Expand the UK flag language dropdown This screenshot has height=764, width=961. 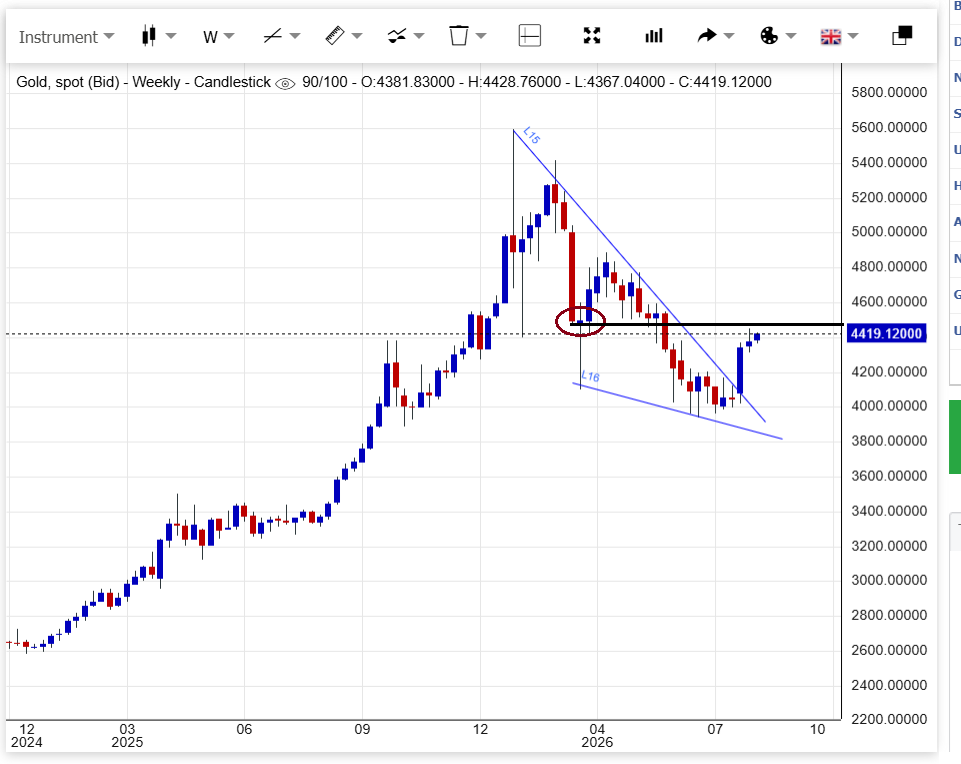coord(840,37)
